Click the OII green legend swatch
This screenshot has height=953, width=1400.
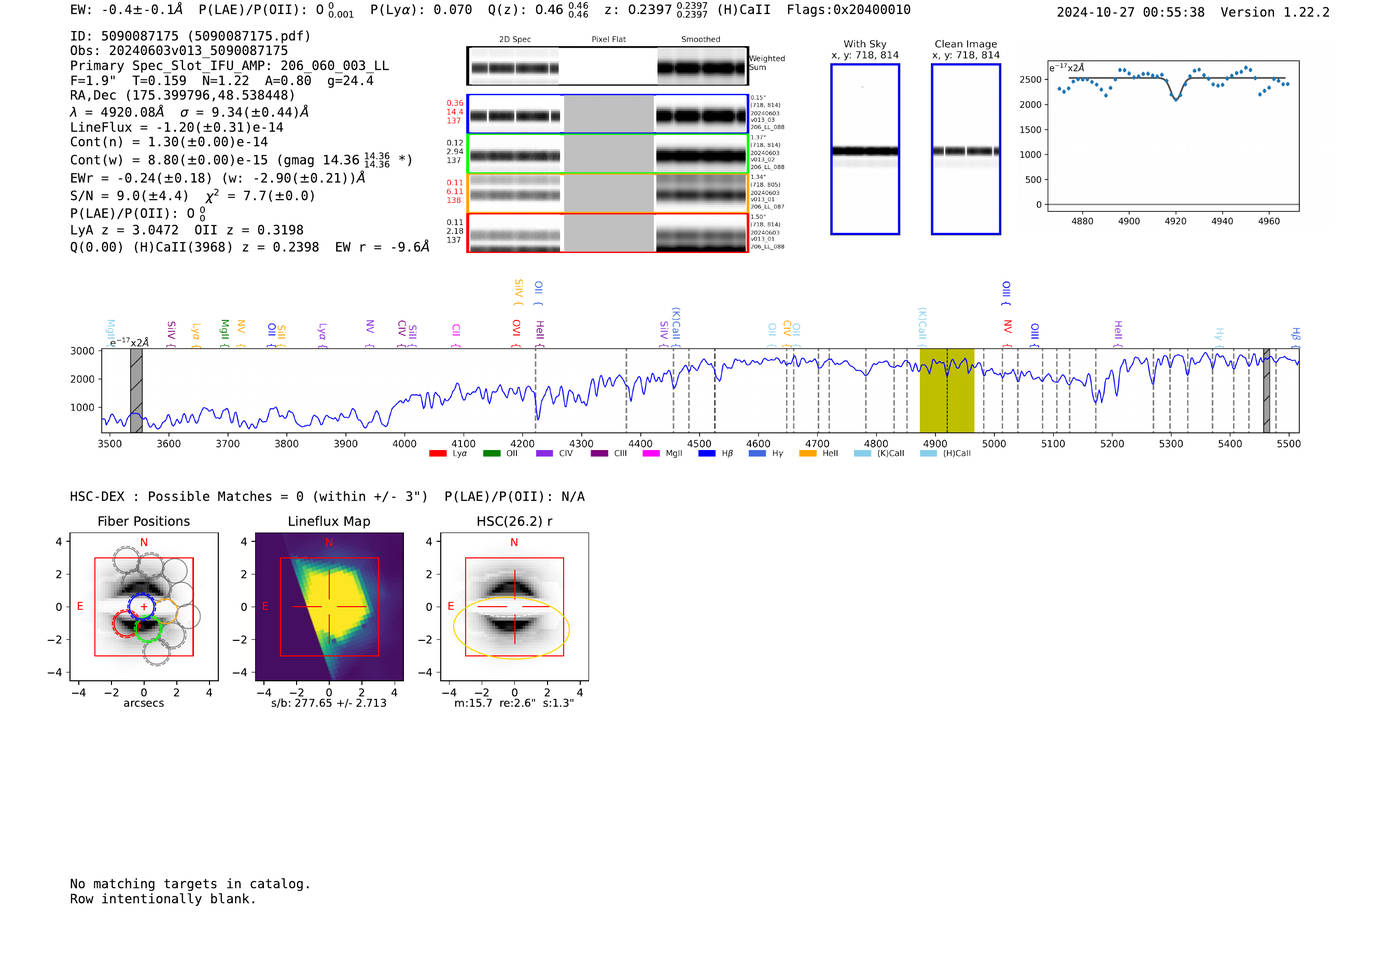[x=491, y=453]
